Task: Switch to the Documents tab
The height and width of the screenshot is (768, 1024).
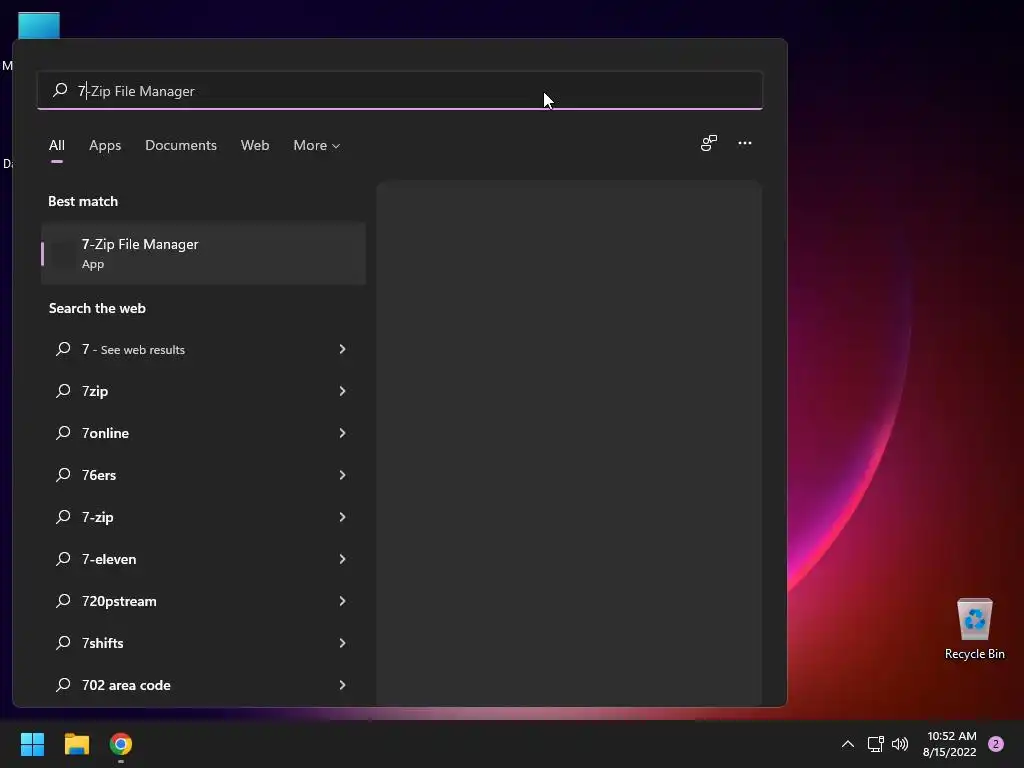Action: coord(181,145)
